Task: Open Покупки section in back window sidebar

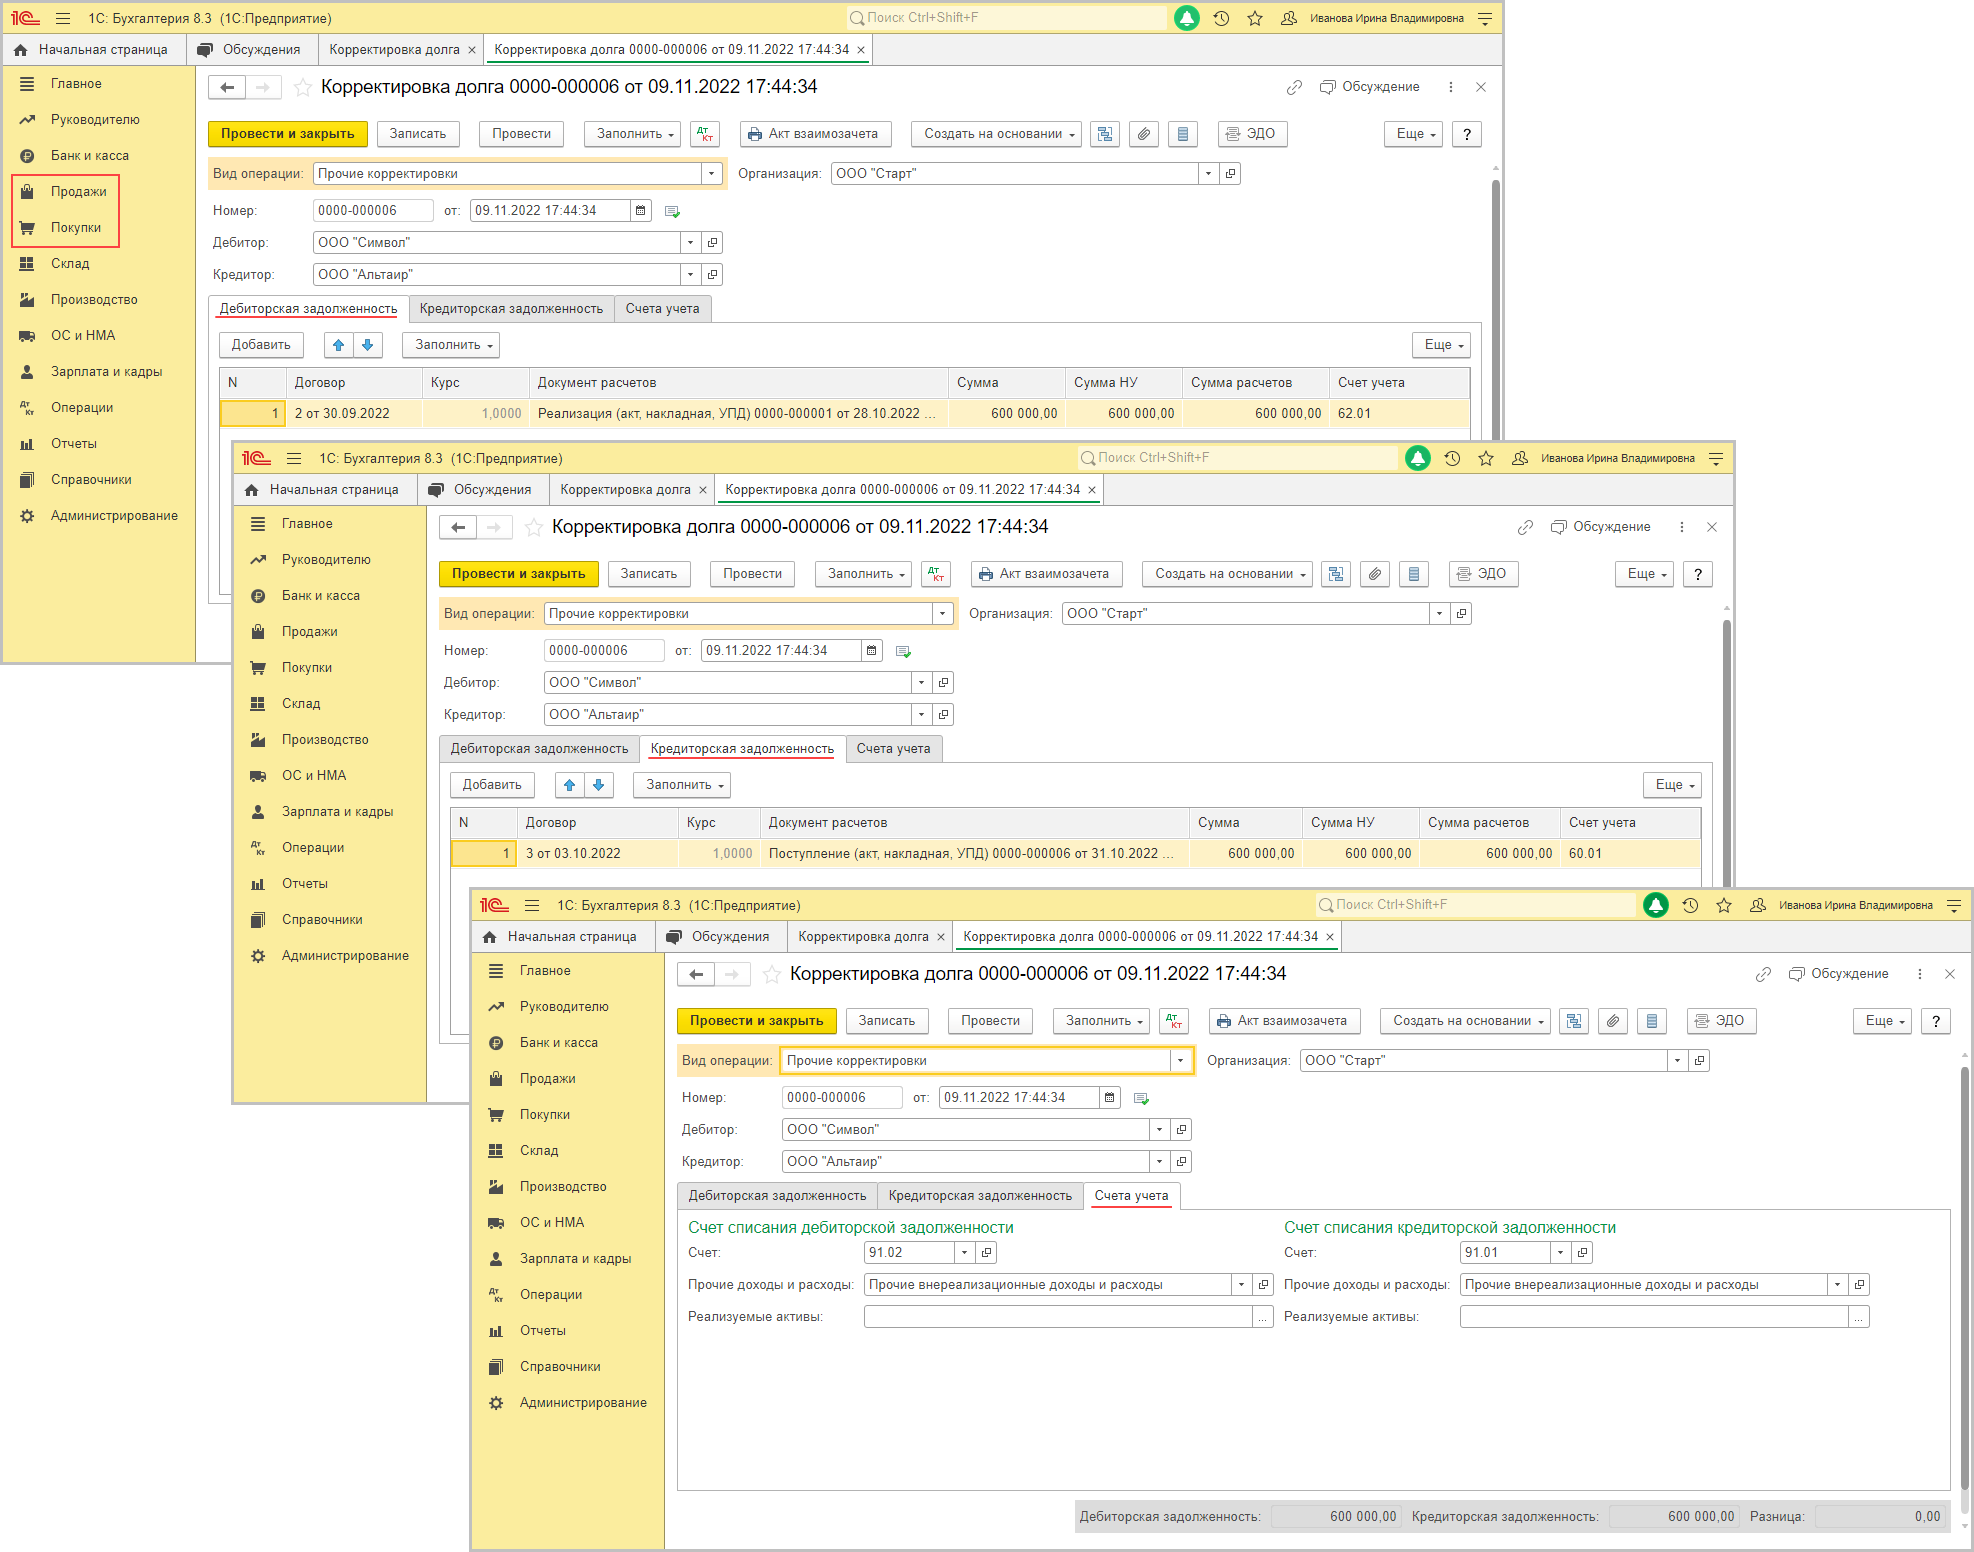Action: point(76,228)
